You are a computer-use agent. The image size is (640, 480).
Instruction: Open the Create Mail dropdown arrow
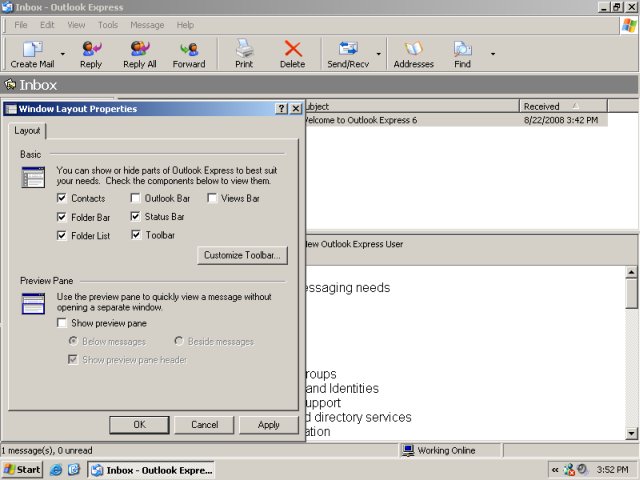[x=62, y=54]
